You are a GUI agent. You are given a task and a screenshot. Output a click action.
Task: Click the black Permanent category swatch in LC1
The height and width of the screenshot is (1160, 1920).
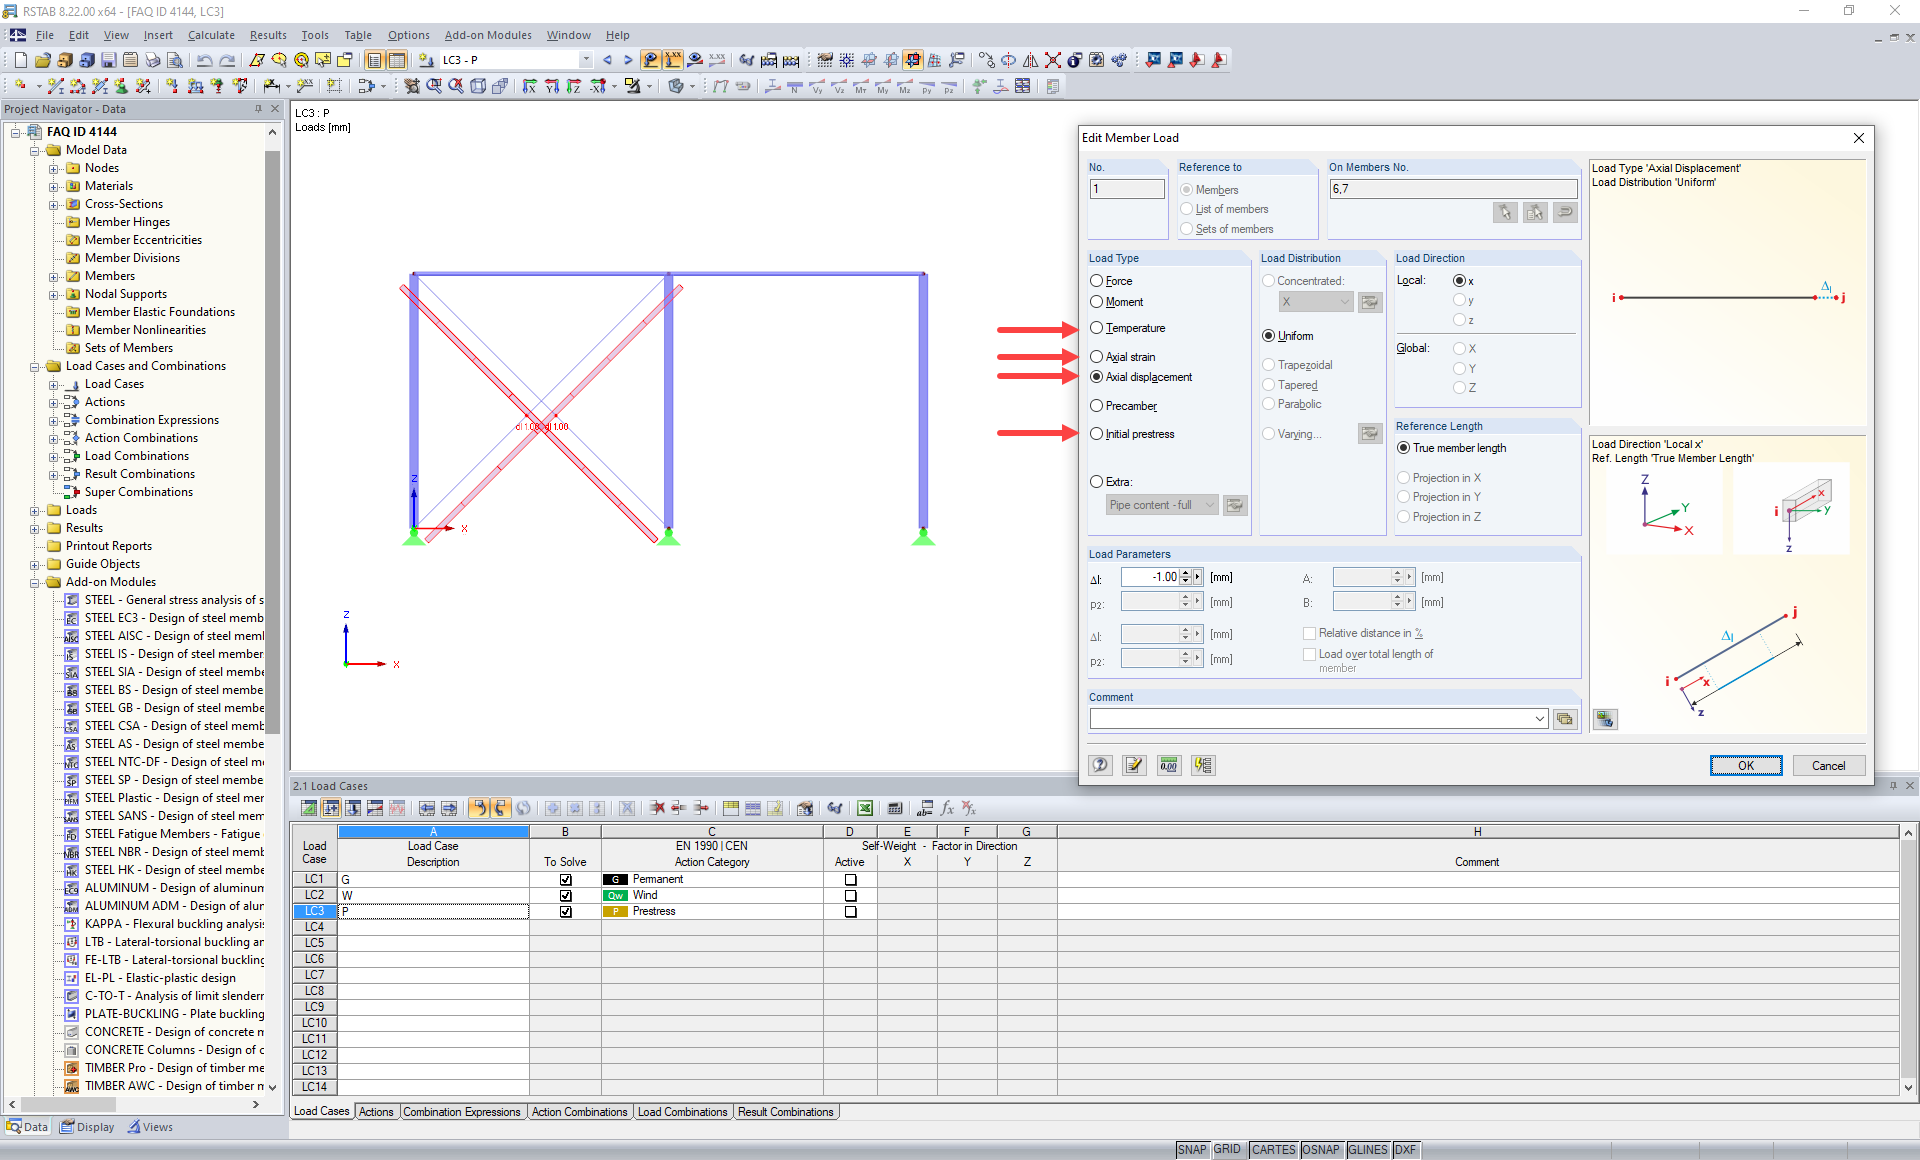pos(615,880)
